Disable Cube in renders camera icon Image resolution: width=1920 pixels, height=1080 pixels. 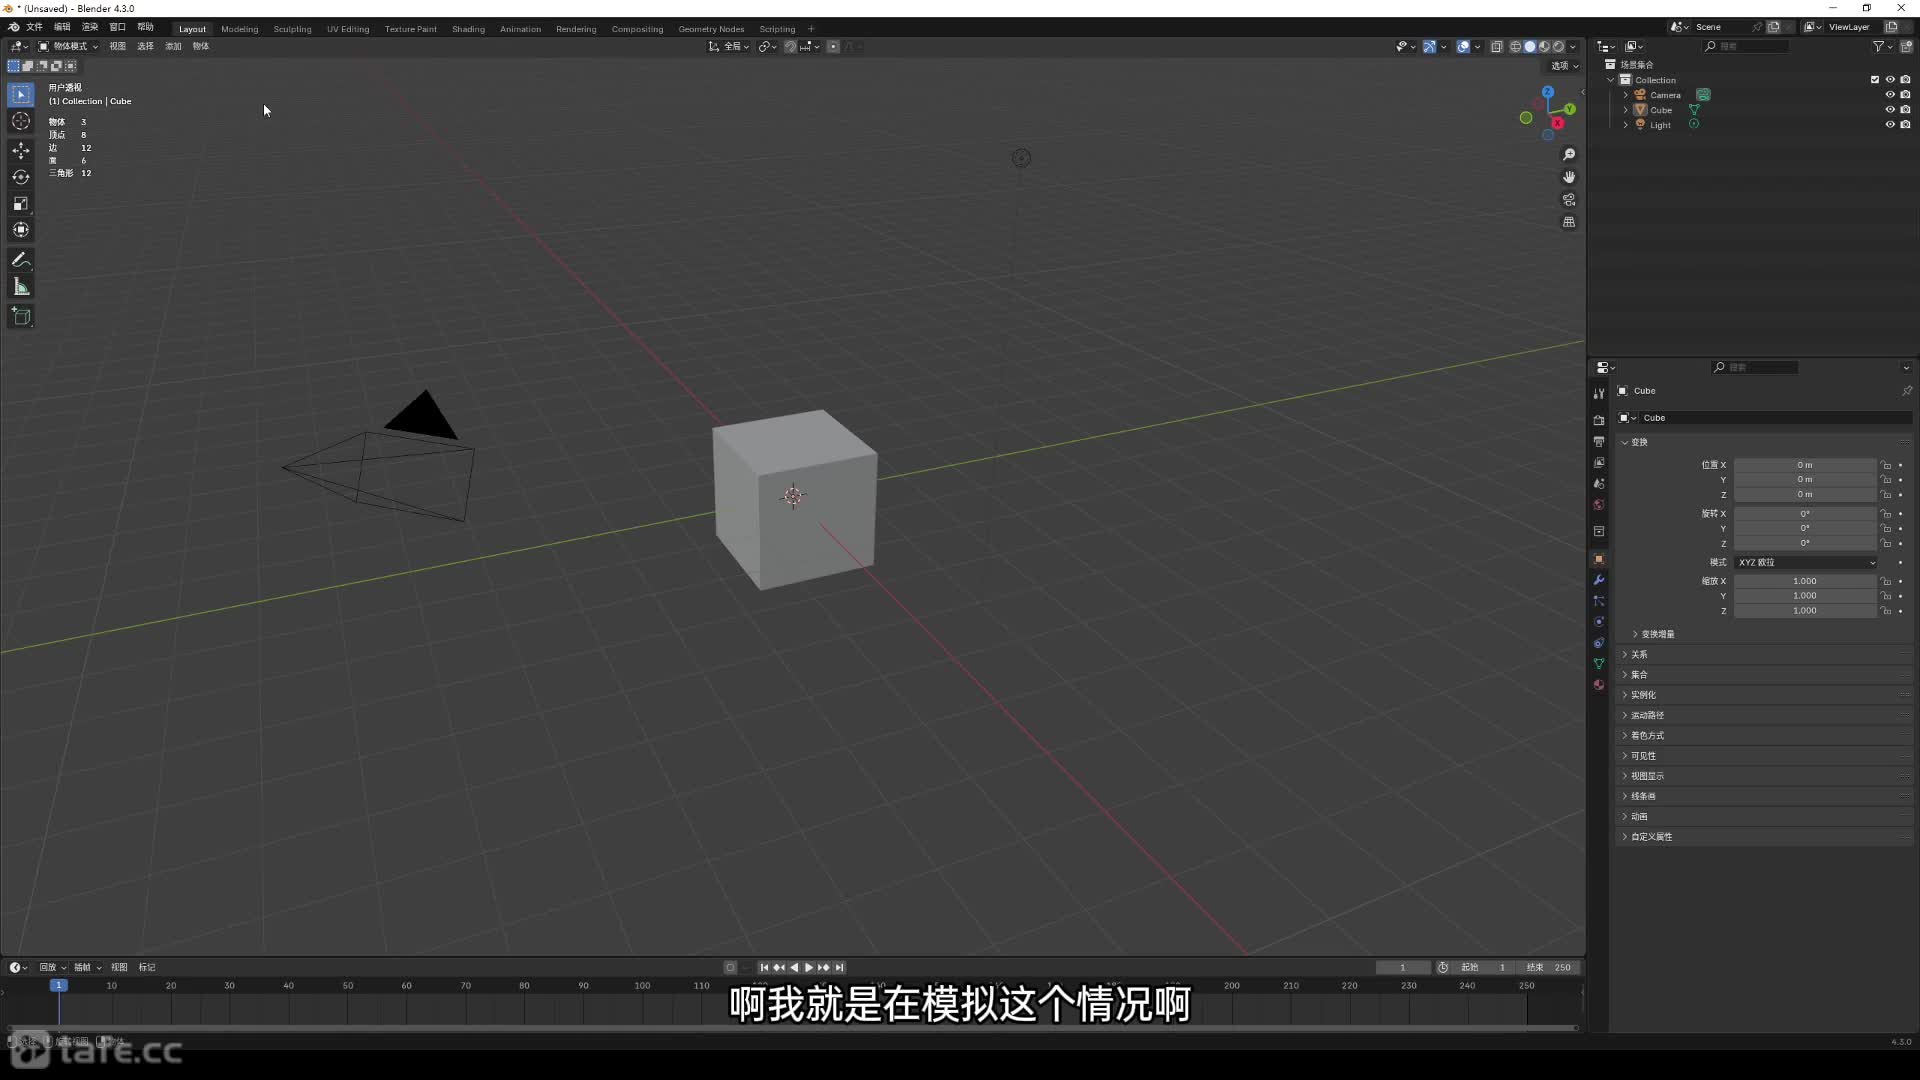click(x=1905, y=110)
